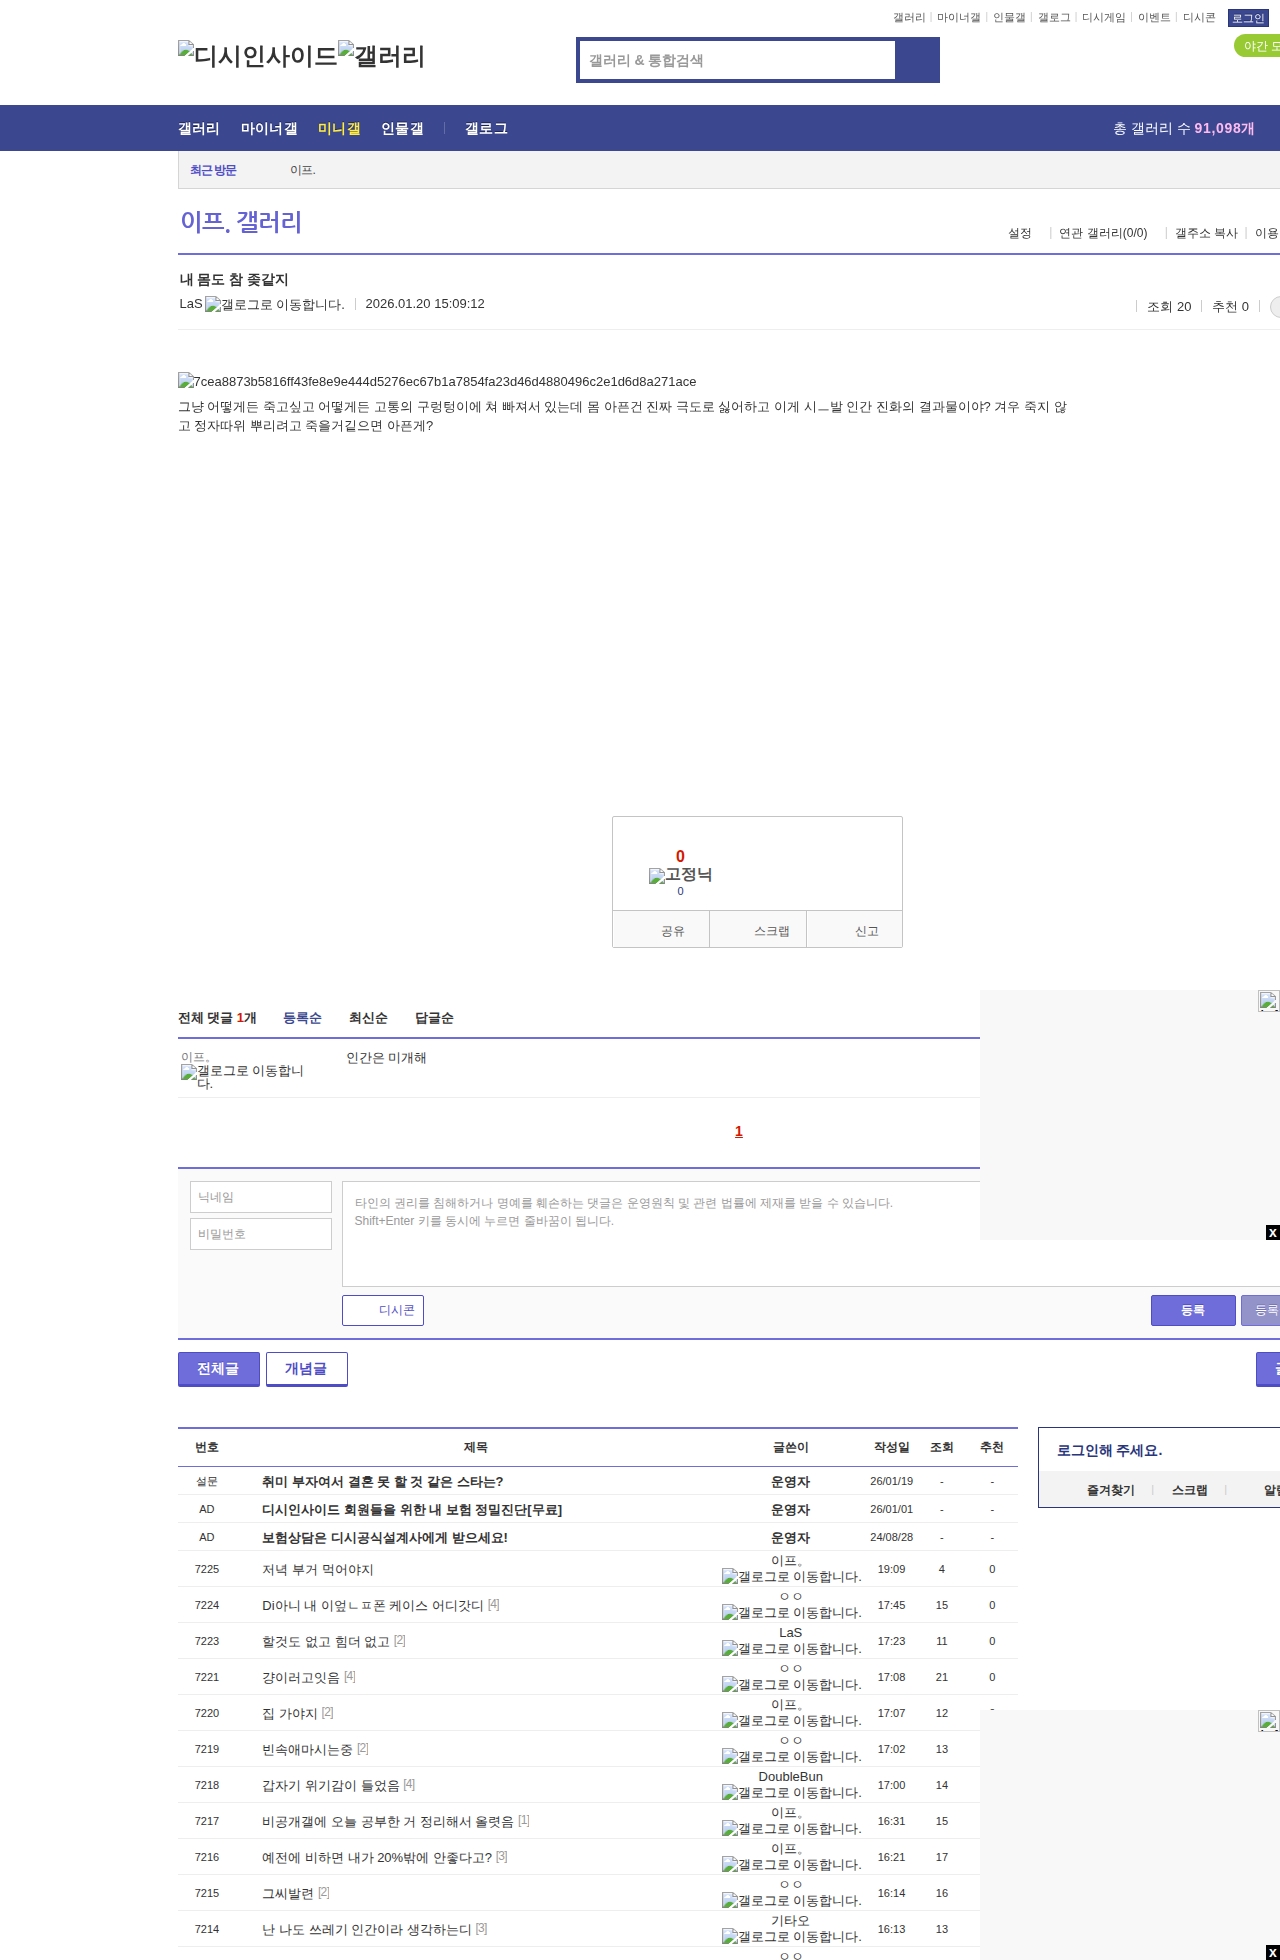
Task: Switch to the 개념글 post list
Action: click(306, 1369)
